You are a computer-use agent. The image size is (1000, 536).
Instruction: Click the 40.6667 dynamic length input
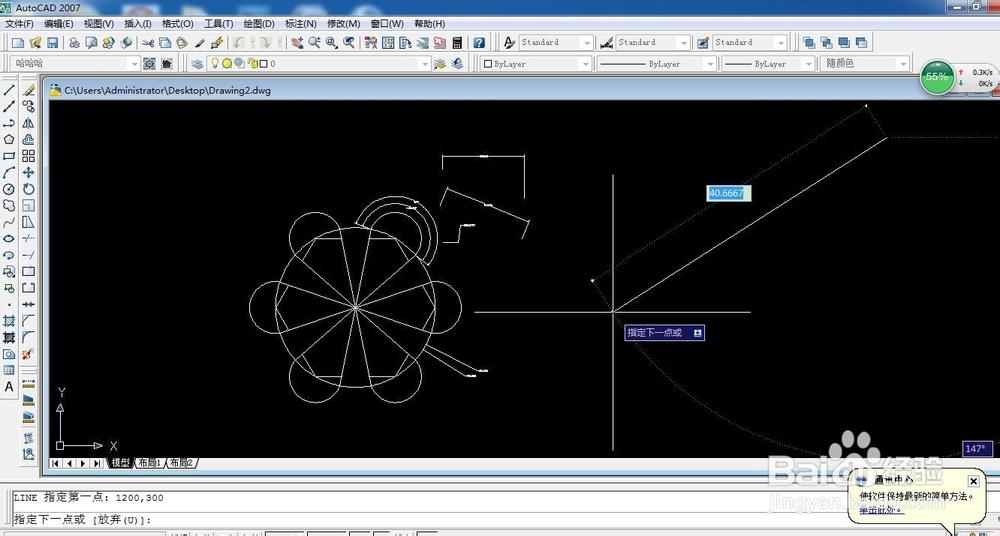(729, 193)
